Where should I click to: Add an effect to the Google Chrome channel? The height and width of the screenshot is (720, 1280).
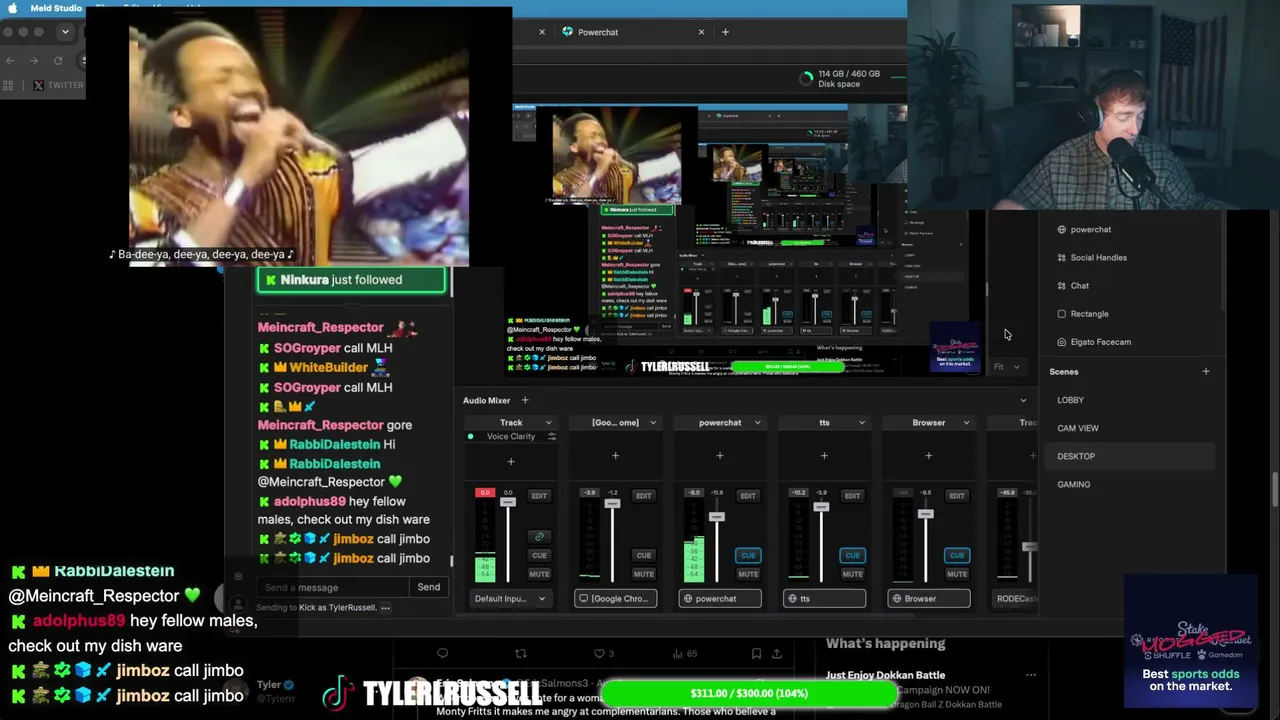[x=615, y=456]
